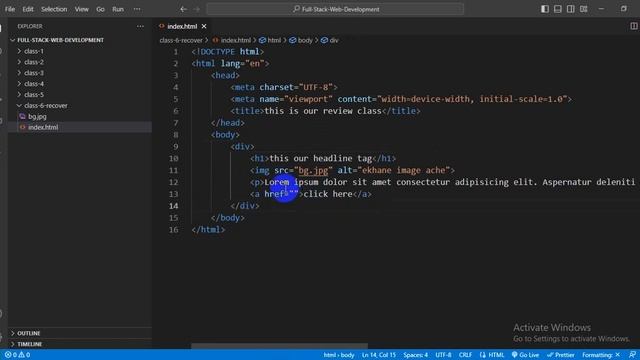The height and width of the screenshot is (360, 640).
Task: Expand the class-2 folder
Action: (34, 62)
